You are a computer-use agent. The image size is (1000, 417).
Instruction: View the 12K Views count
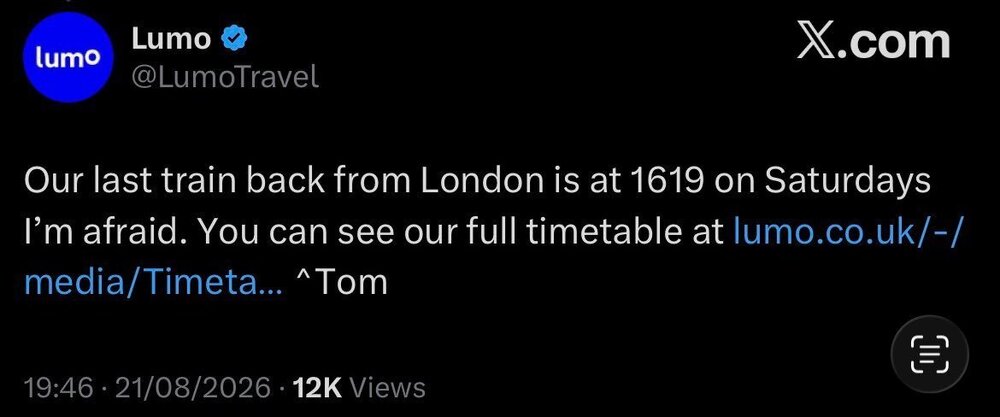pos(357,387)
